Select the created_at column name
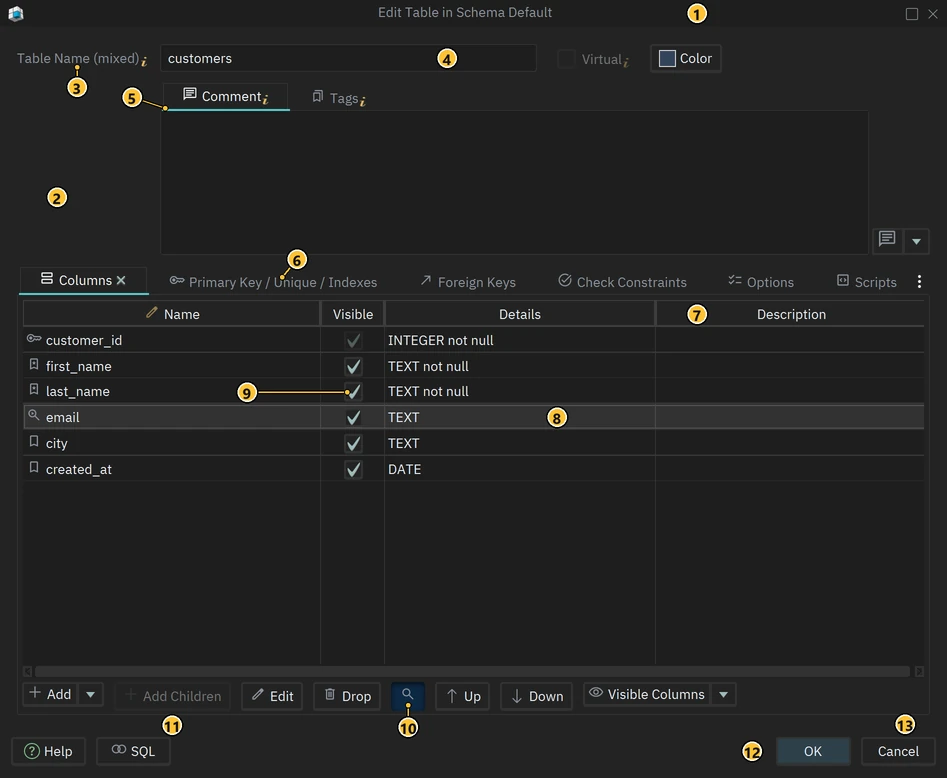 click(x=79, y=469)
